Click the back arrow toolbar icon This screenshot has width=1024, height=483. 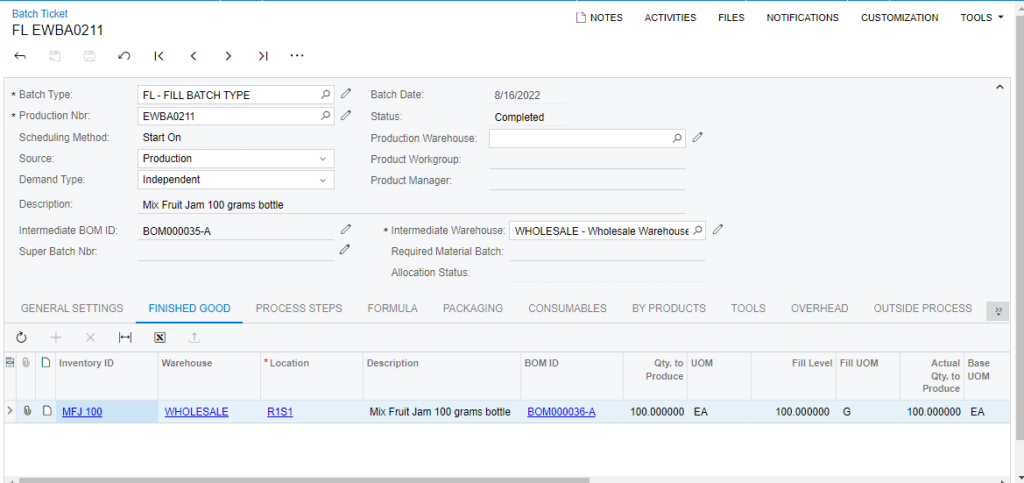[x=20, y=56]
